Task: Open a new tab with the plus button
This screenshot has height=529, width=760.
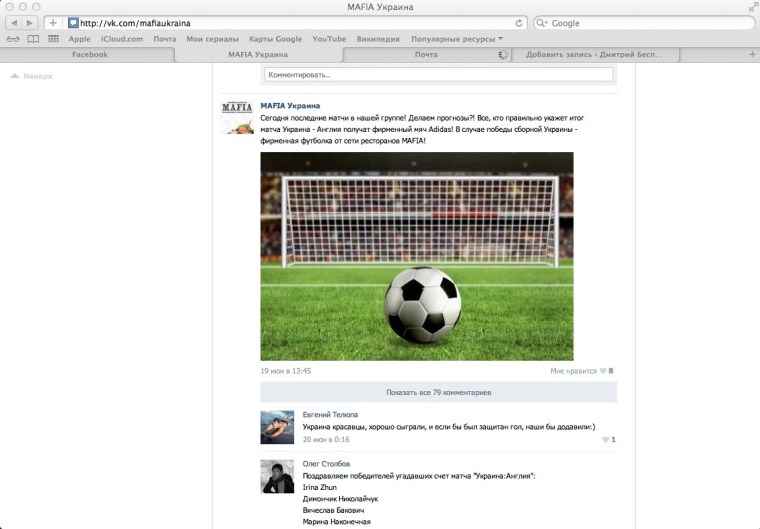Action: pos(752,54)
